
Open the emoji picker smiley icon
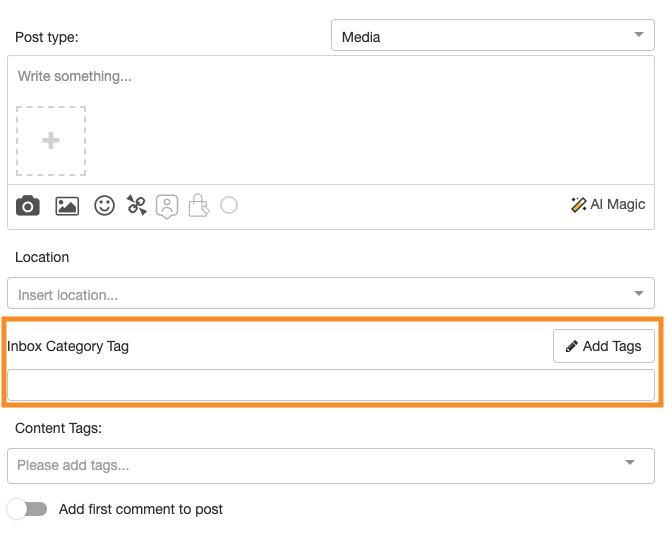click(x=104, y=206)
